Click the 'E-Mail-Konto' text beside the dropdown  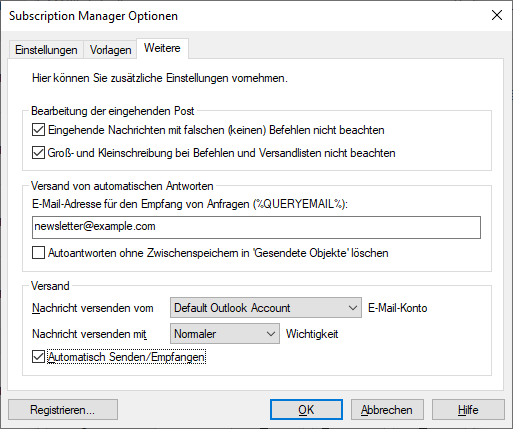pyautogui.click(x=397, y=308)
